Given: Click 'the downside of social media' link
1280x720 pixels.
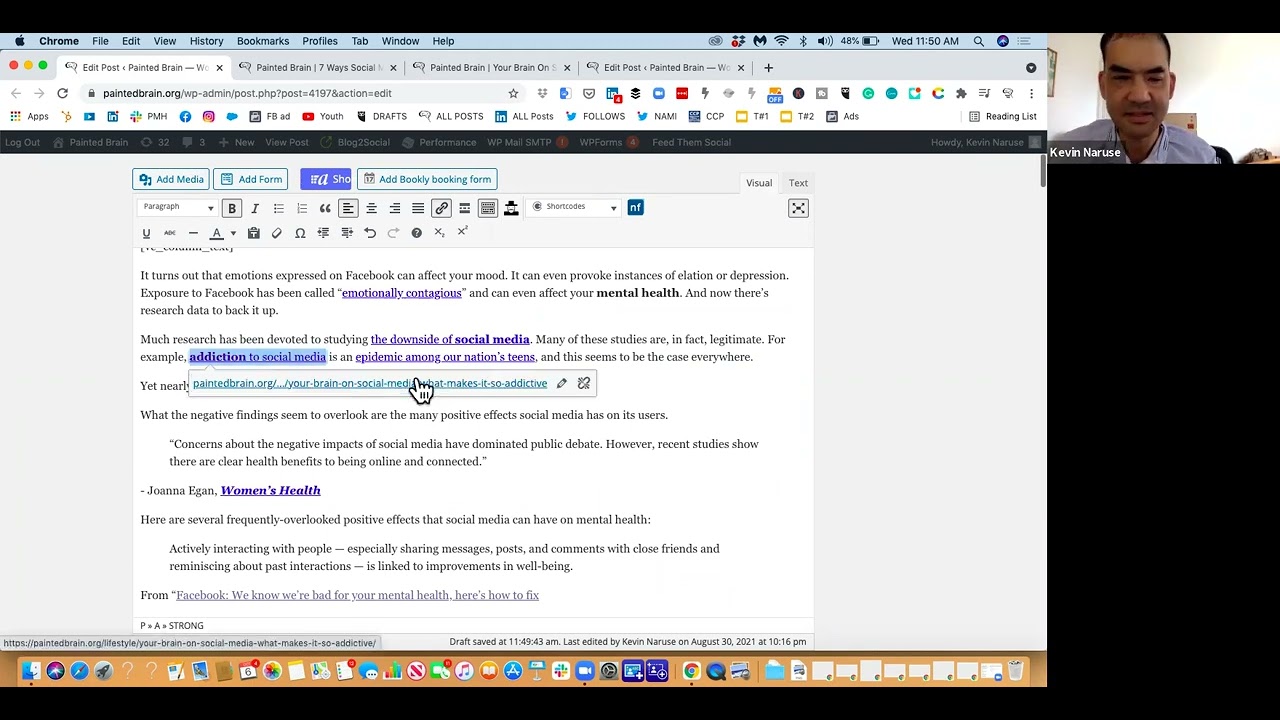Looking at the screenshot, I should pos(450,339).
